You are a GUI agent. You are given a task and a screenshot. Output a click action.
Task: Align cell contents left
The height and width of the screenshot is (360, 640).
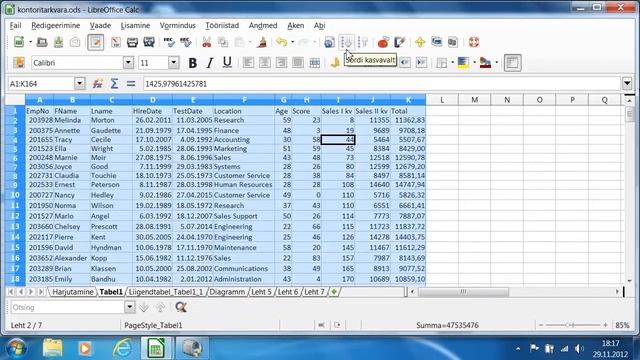click(248, 62)
